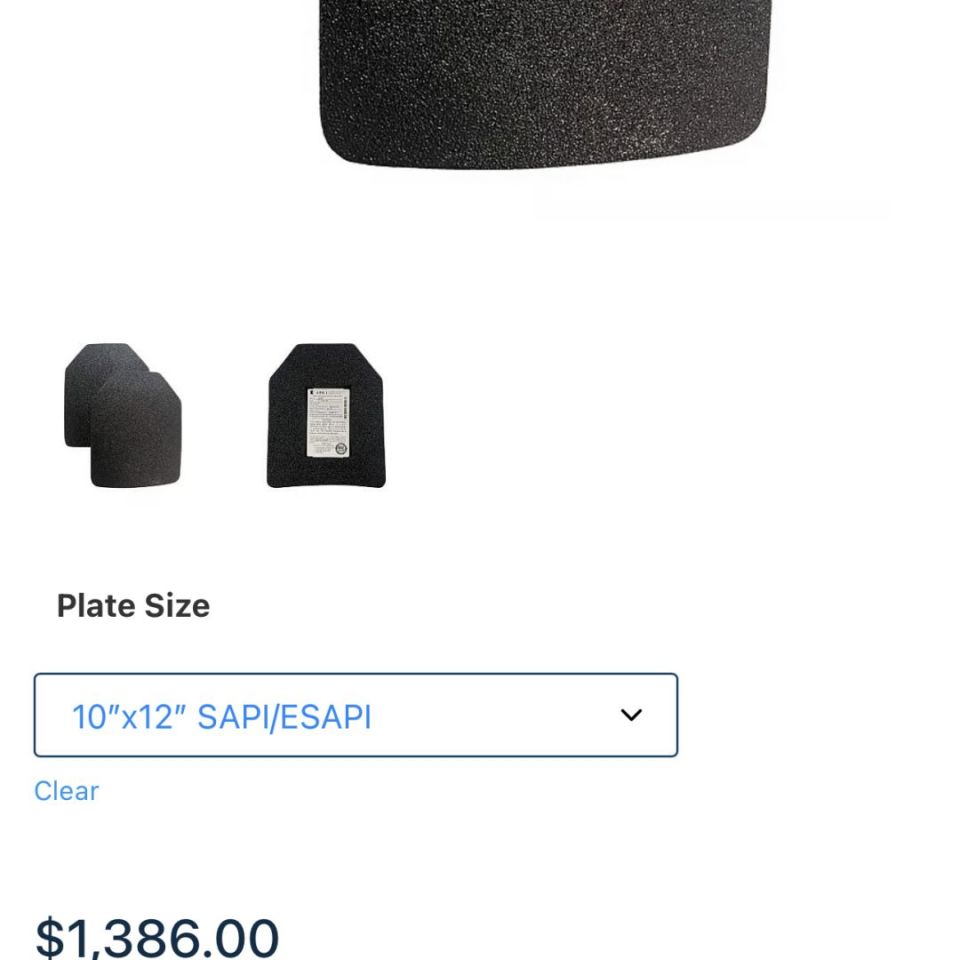This screenshot has width=960, height=960.
Task: Click the SAPI/ESAPI text in the size selector
Action: 285,716
